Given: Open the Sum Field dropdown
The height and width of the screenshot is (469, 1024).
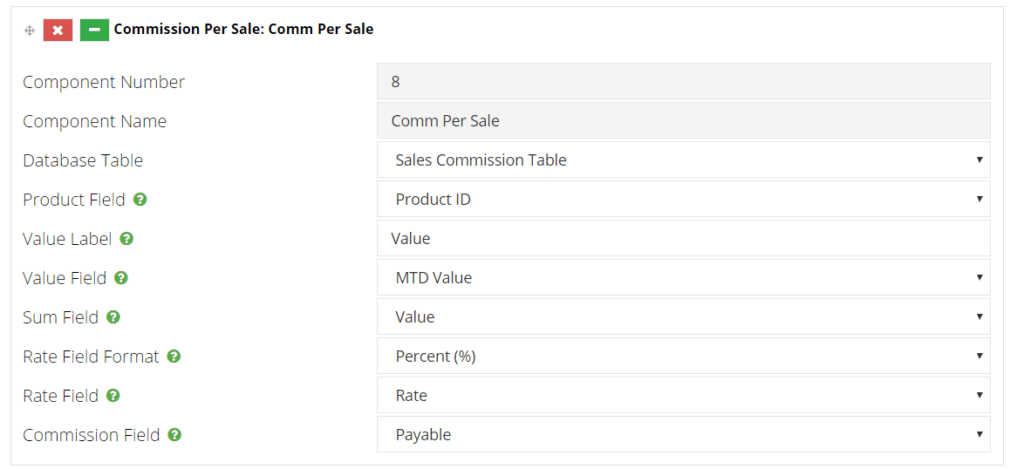Looking at the screenshot, I should tap(684, 317).
